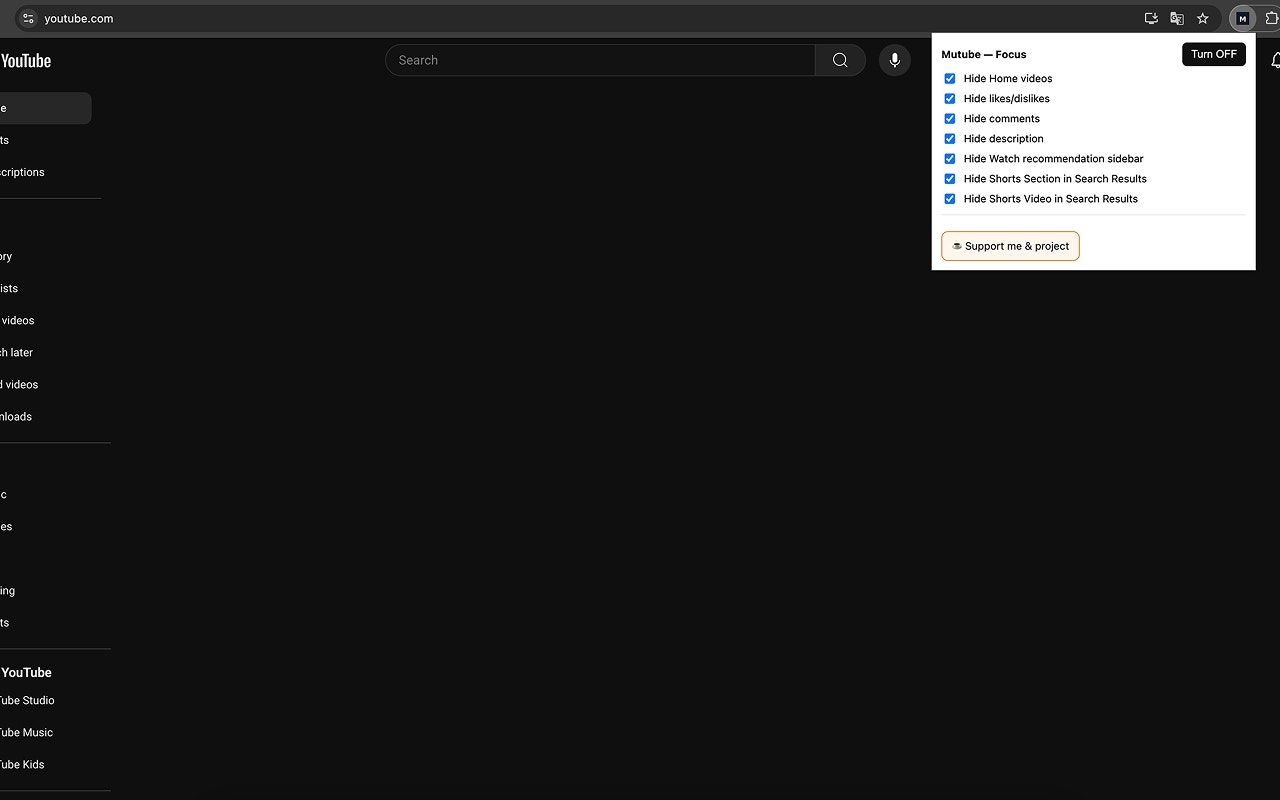Launch YouTube Music via the sidebar
Screen dimensions: 1280x800
coord(26,732)
